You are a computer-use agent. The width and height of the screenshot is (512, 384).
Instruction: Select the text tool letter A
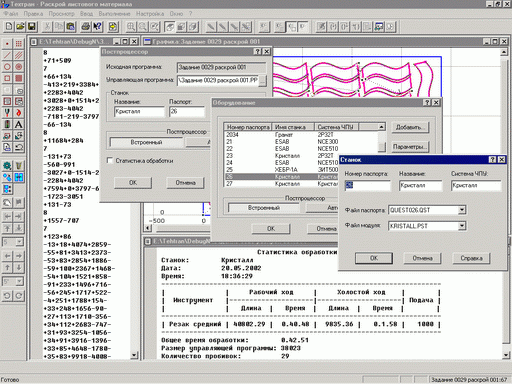pos(19,124)
